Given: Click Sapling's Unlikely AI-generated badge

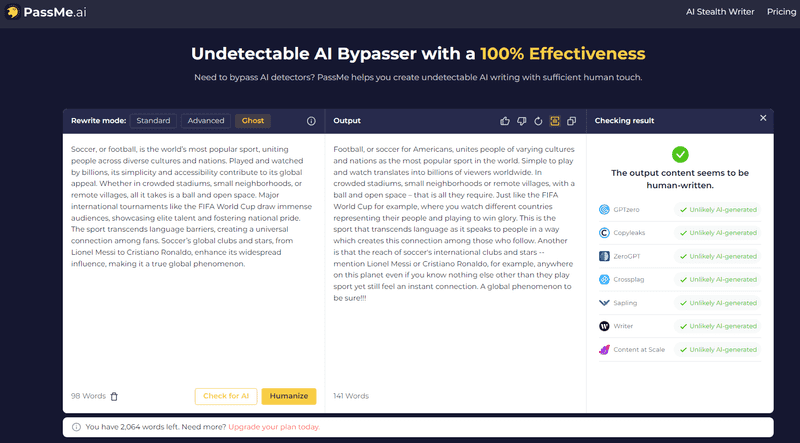Looking at the screenshot, I should coord(717,303).
